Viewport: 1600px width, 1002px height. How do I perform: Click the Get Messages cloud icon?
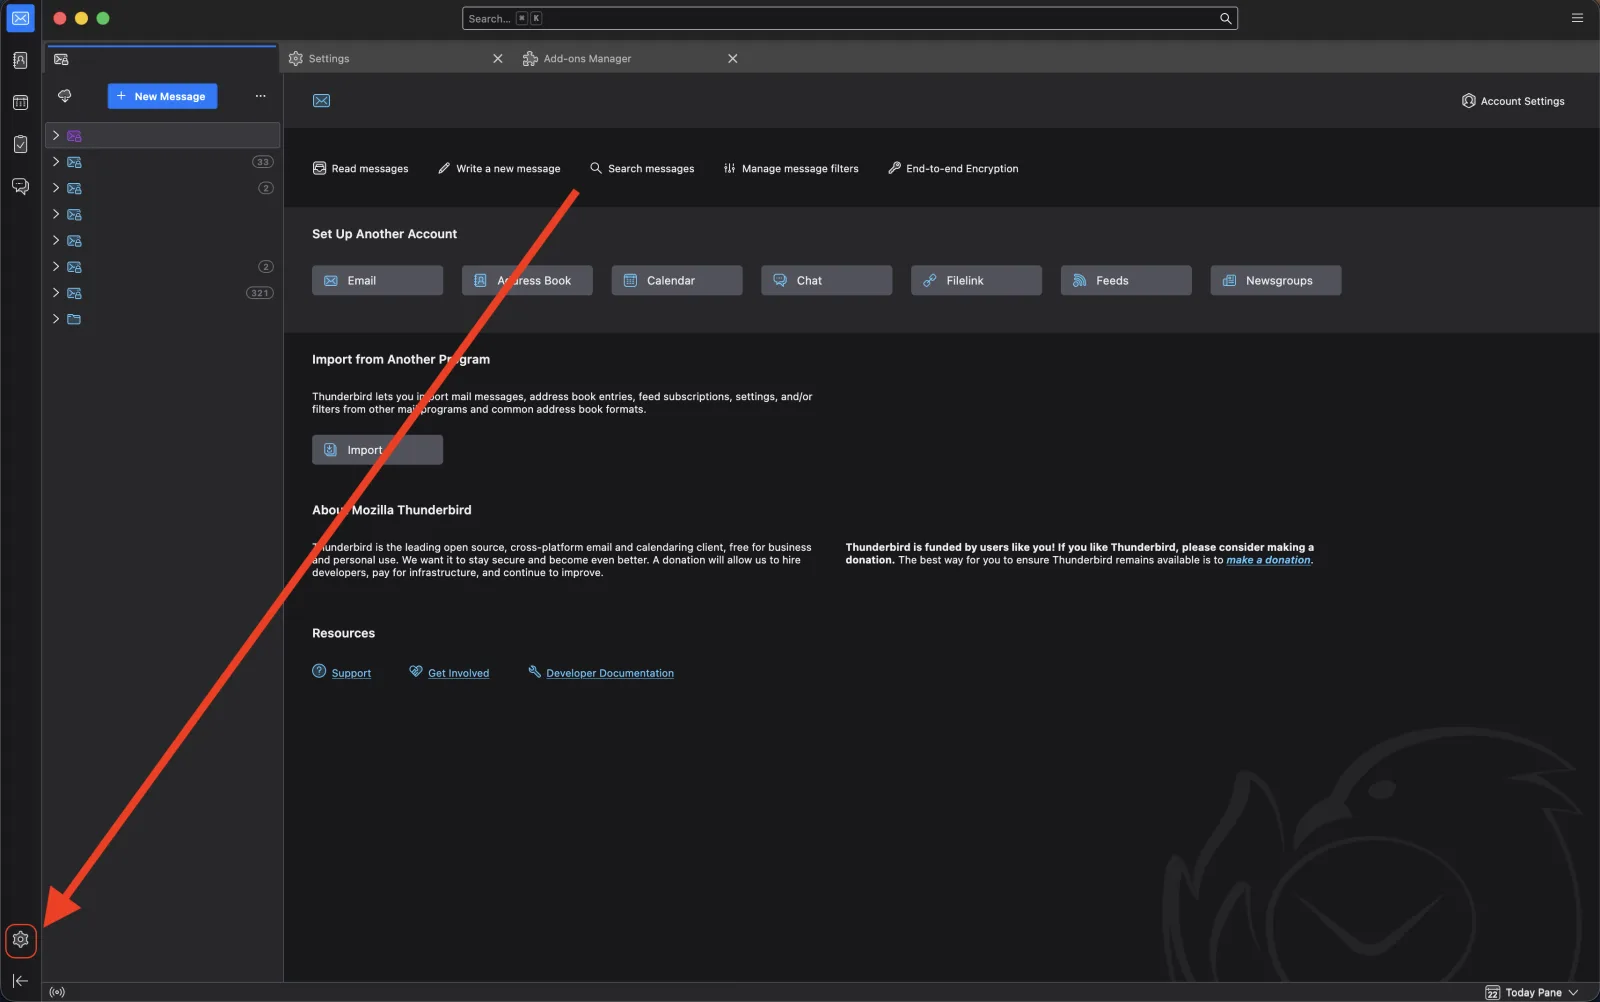[65, 96]
